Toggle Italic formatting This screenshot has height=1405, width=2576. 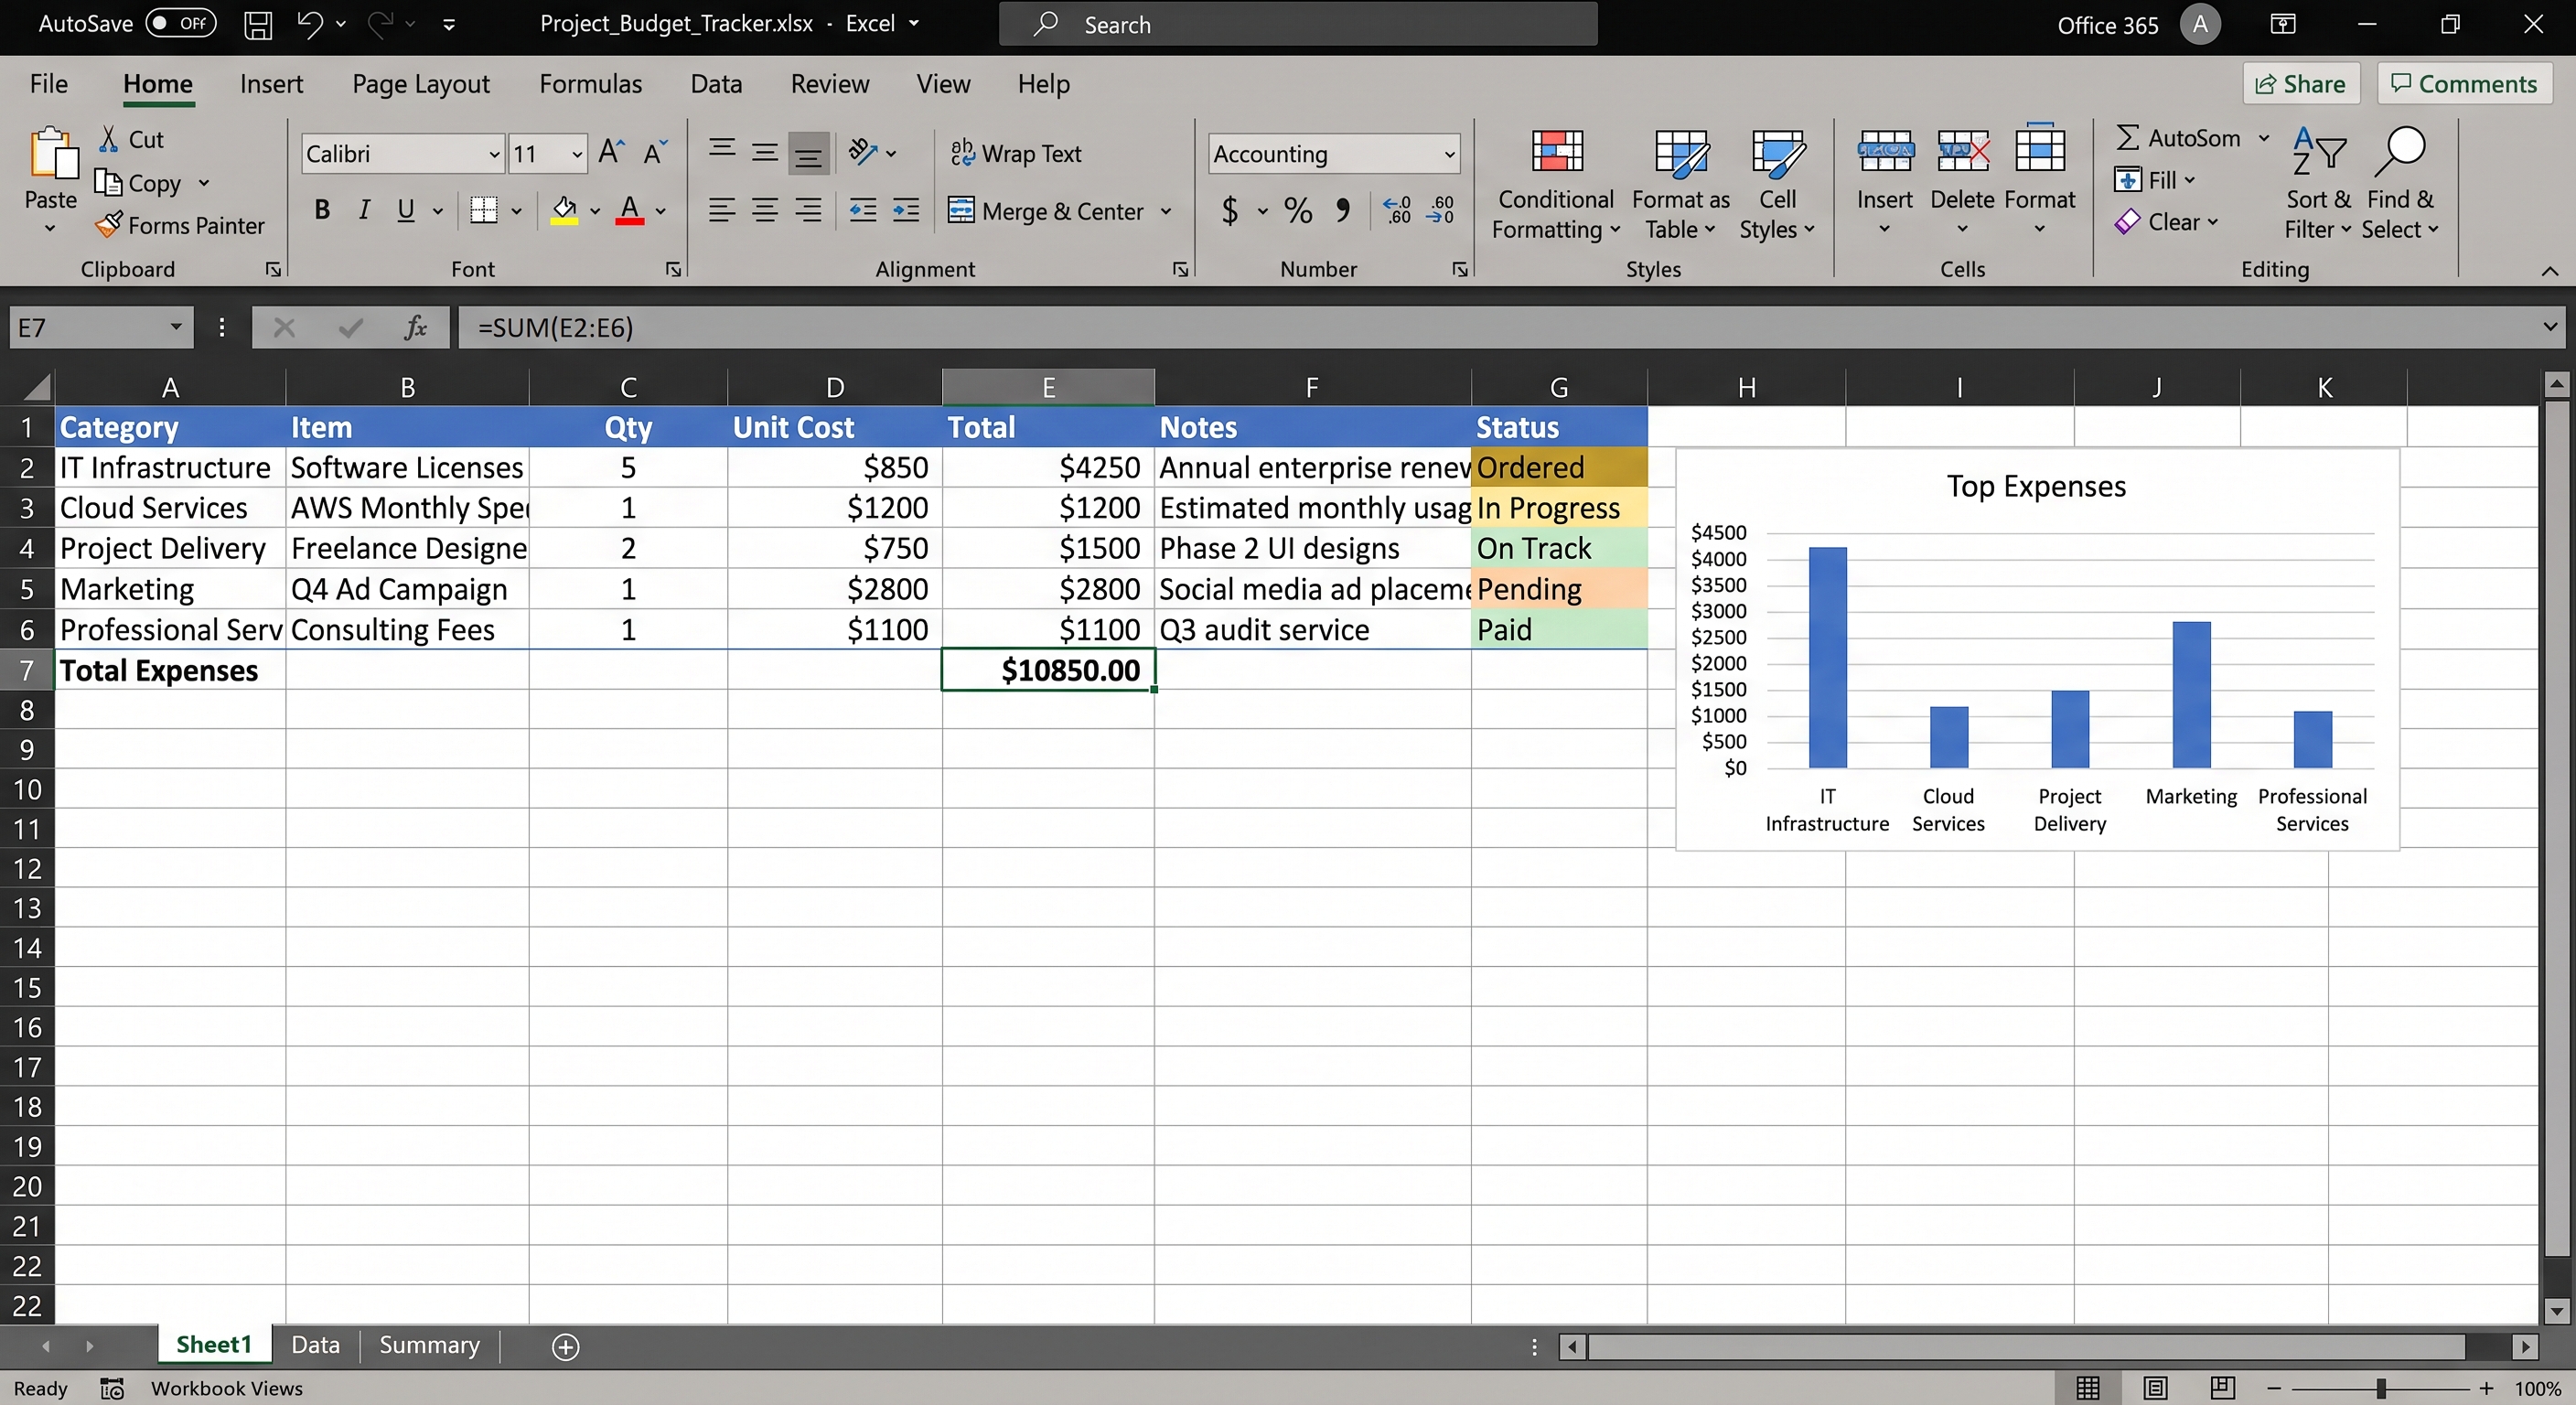364,210
